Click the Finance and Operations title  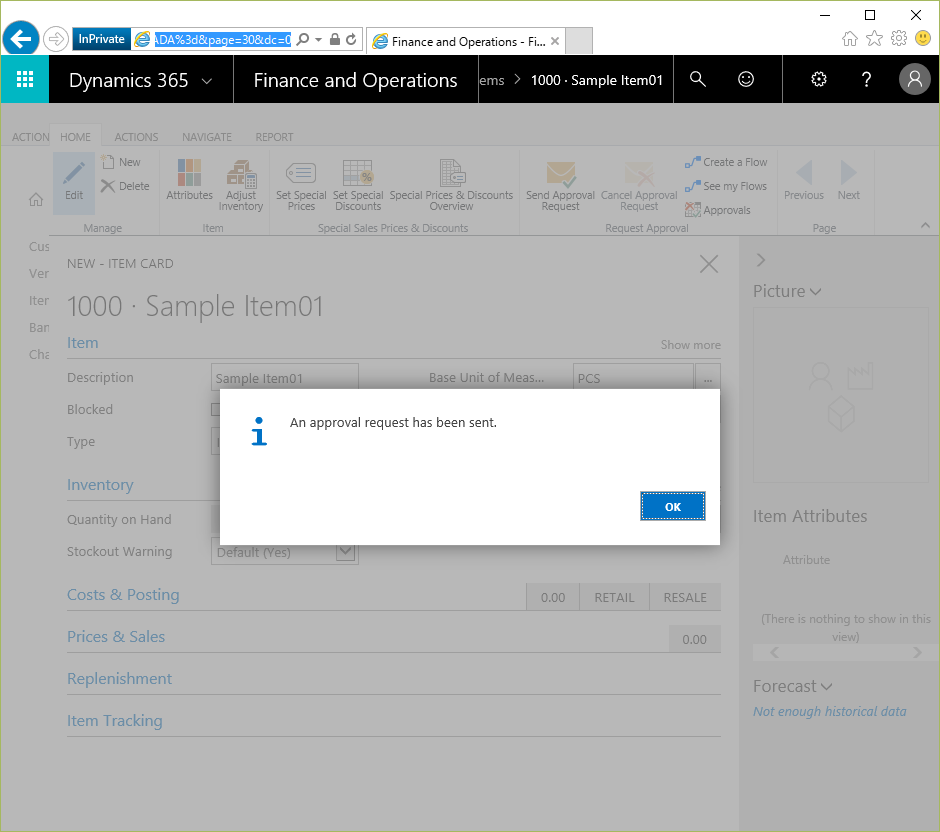[x=355, y=80]
